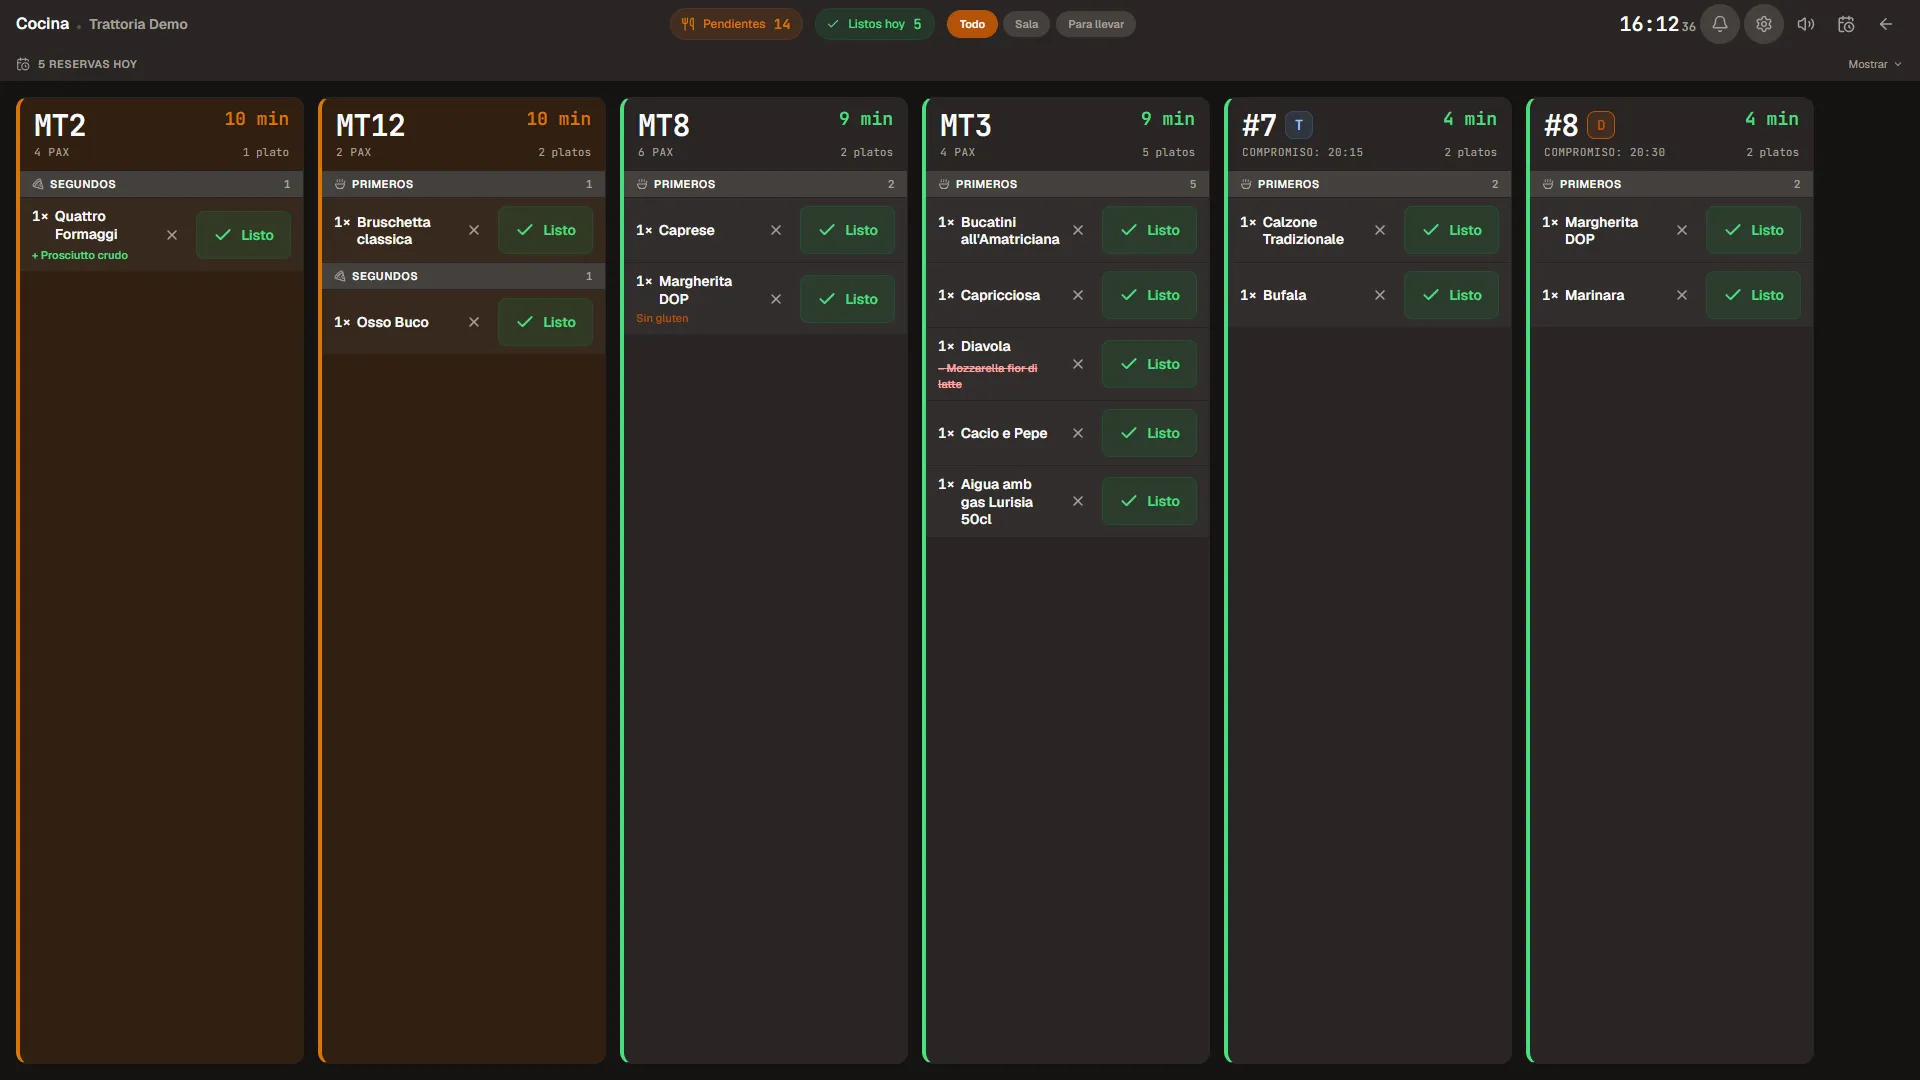The height and width of the screenshot is (1080, 1920).
Task: Mark Bruschetta classica as Listo
Action: [x=546, y=230]
